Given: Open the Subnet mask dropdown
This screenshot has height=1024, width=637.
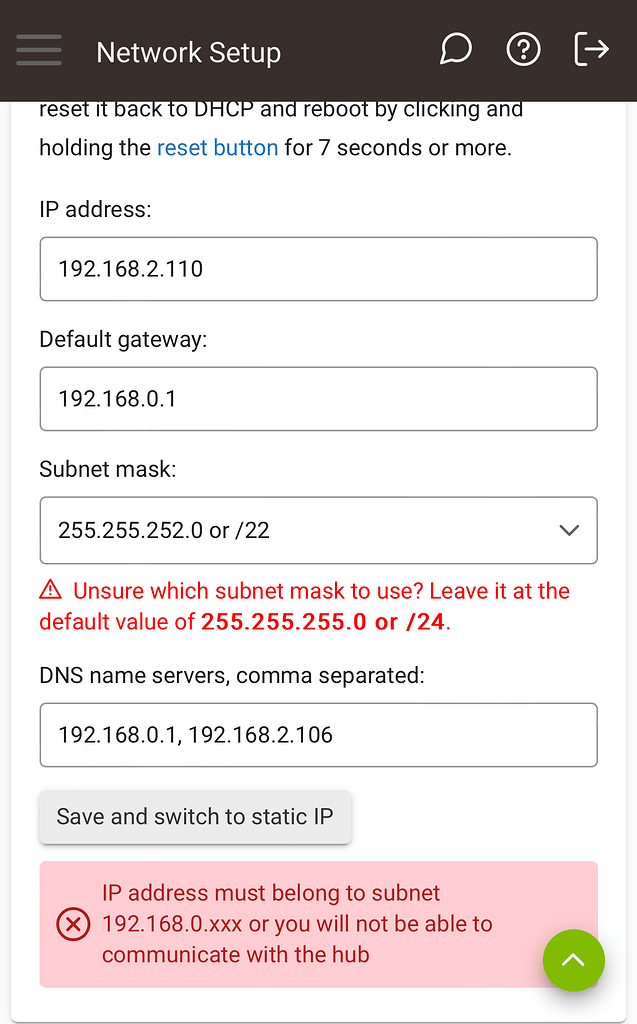Looking at the screenshot, I should click(318, 530).
